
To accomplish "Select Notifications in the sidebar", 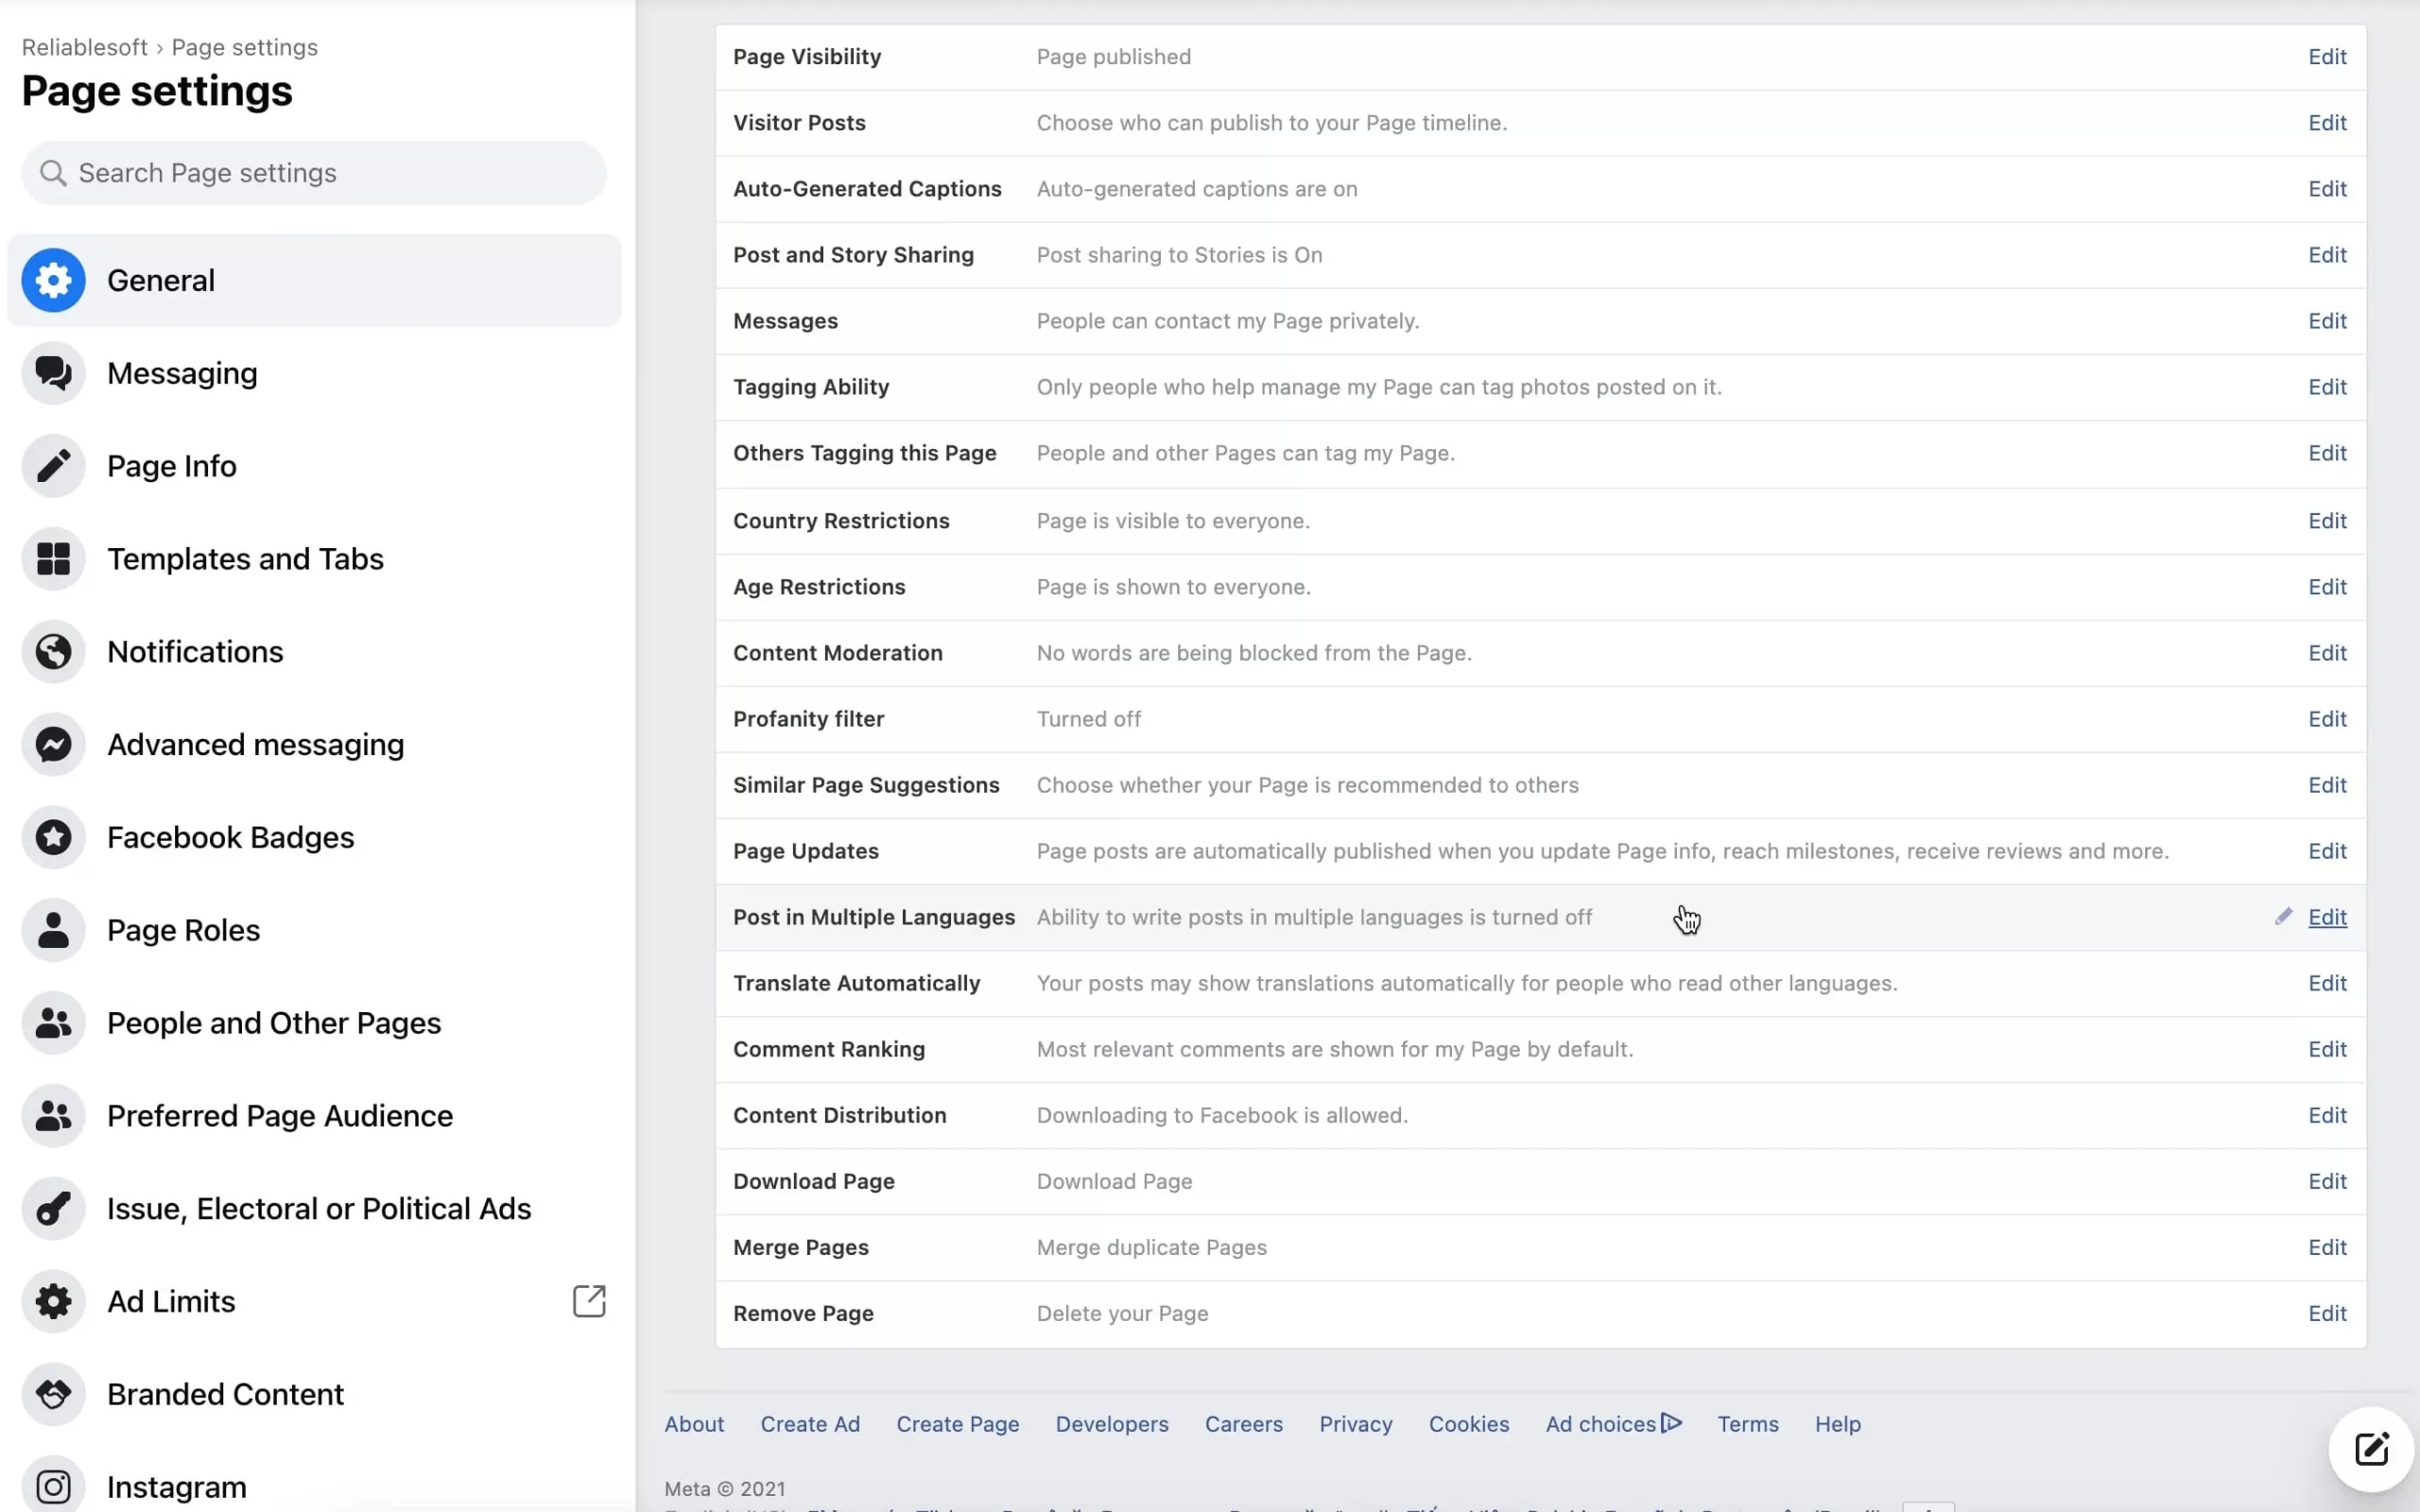I will point(314,652).
